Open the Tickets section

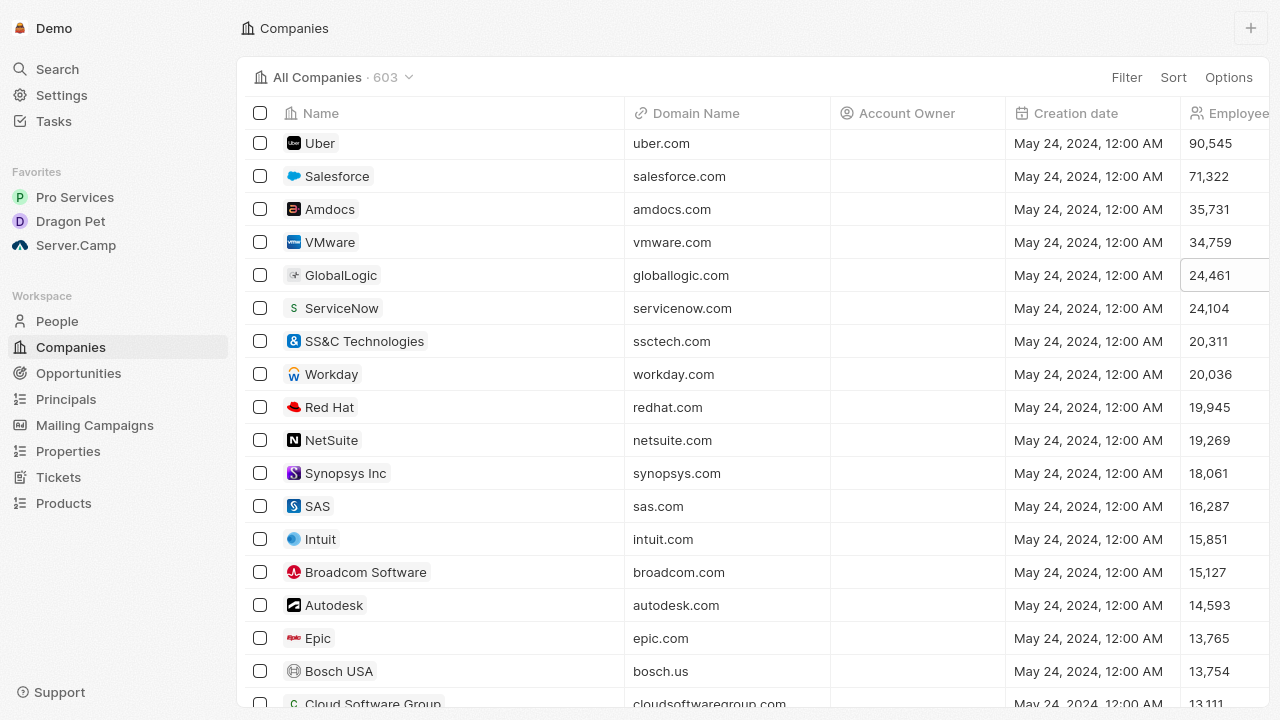click(x=118, y=477)
